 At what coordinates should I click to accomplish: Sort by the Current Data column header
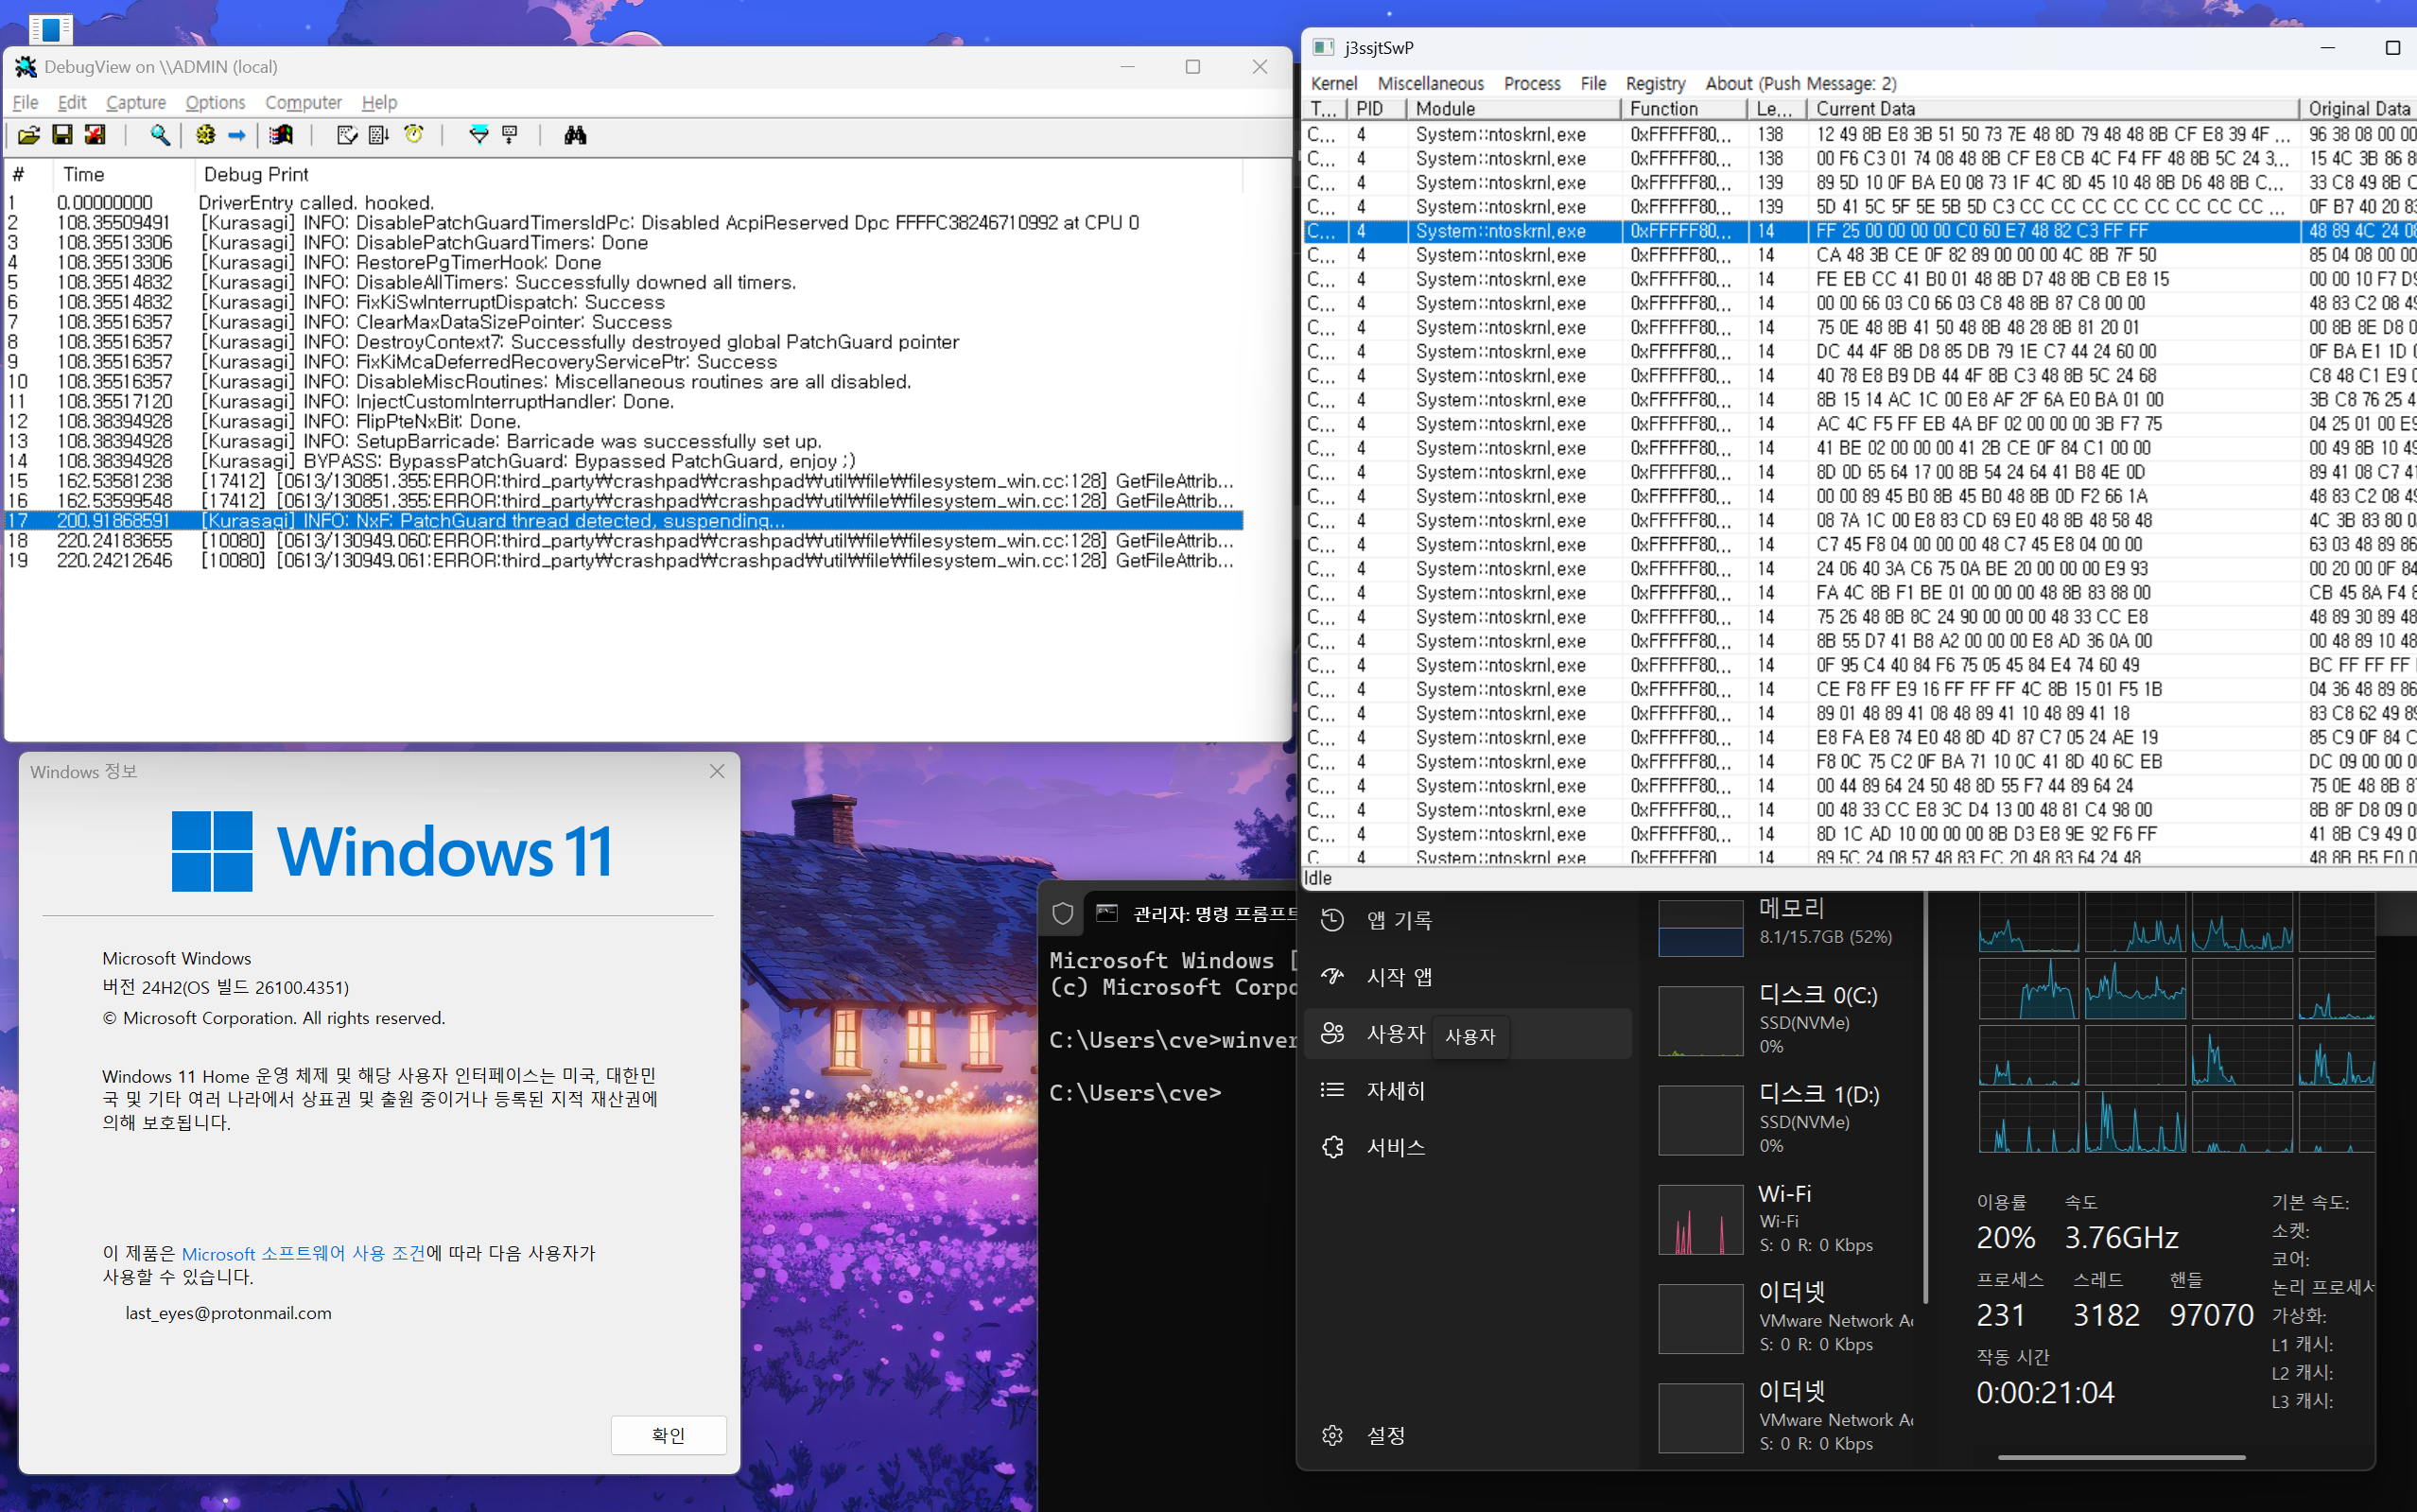coord(2053,109)
